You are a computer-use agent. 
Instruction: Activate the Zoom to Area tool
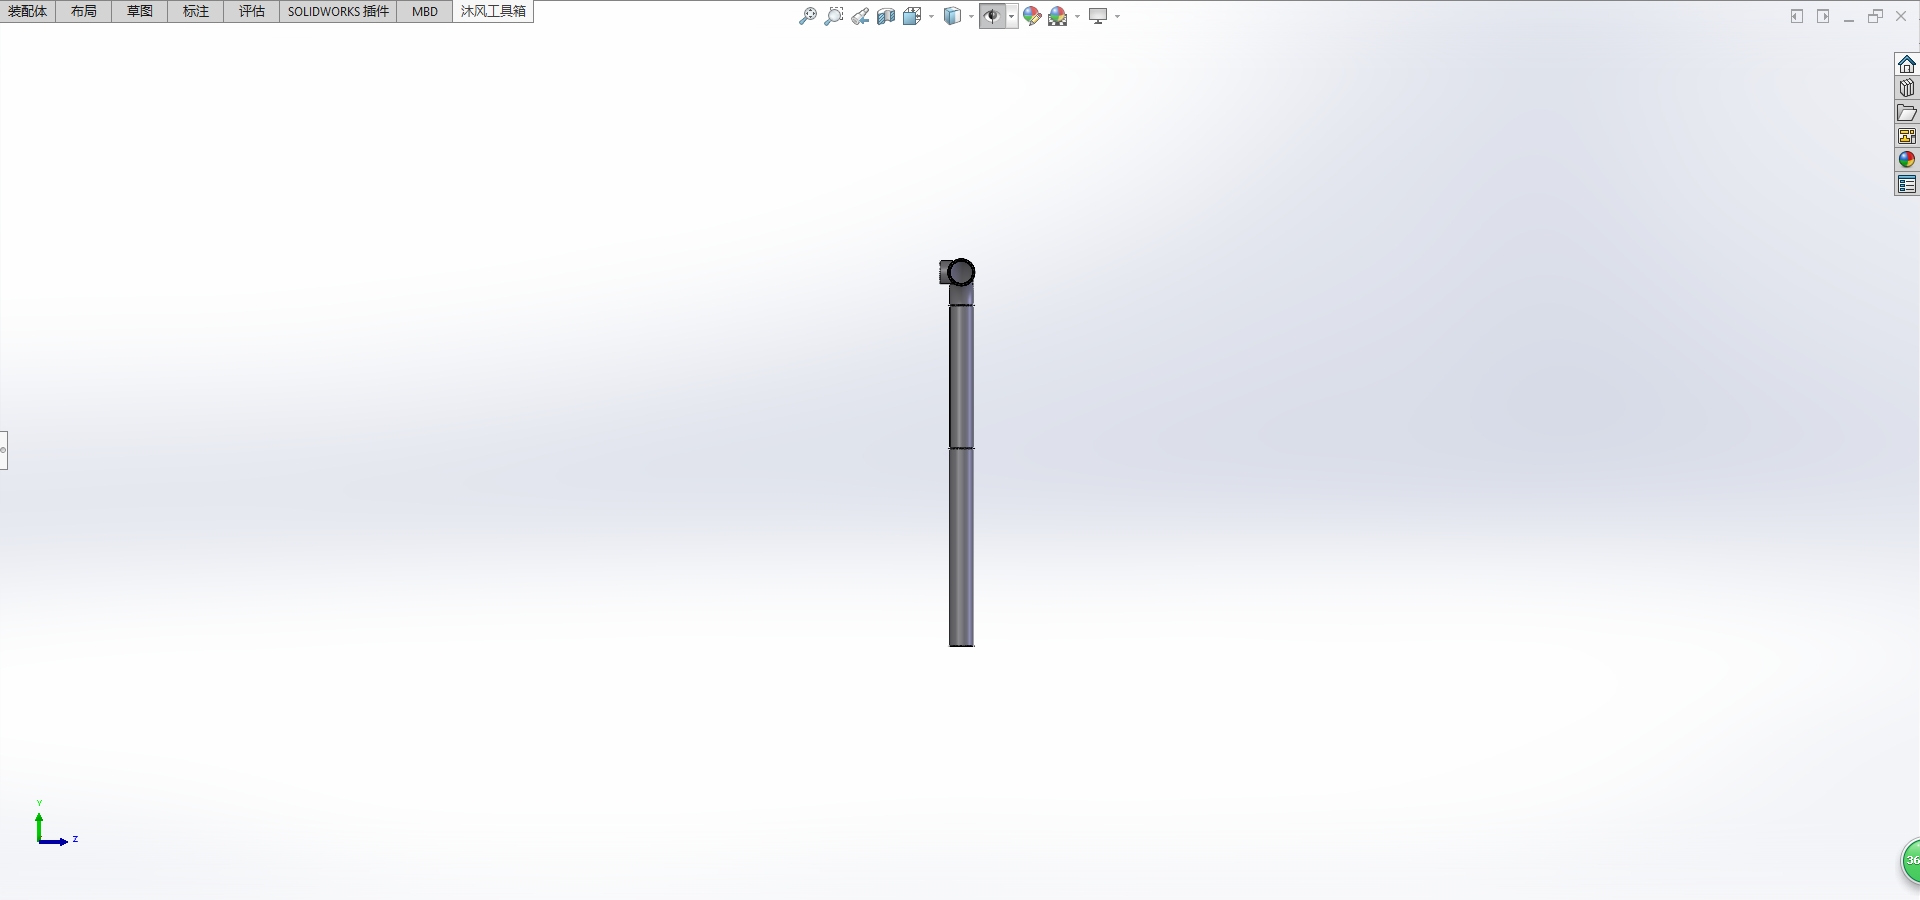pos(834,16)
